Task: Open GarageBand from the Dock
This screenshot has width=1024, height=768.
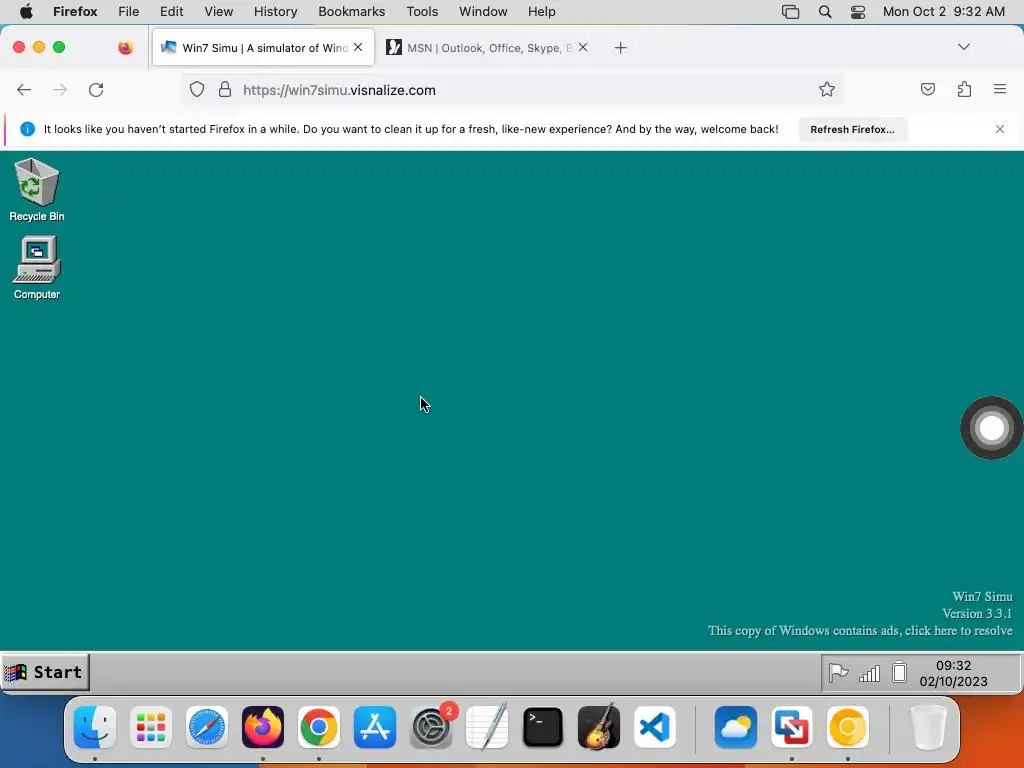Action: coord(599,726)
